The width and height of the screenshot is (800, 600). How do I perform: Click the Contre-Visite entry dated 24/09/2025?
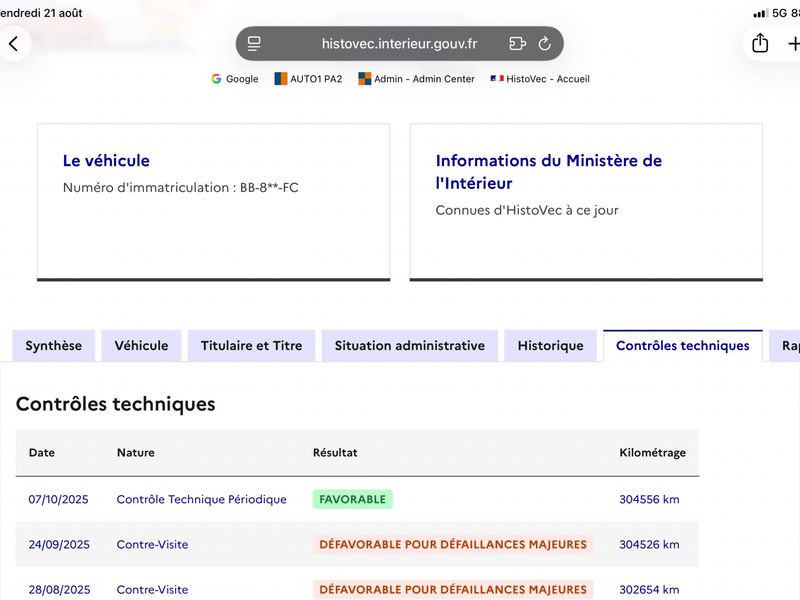pos(153,544)
